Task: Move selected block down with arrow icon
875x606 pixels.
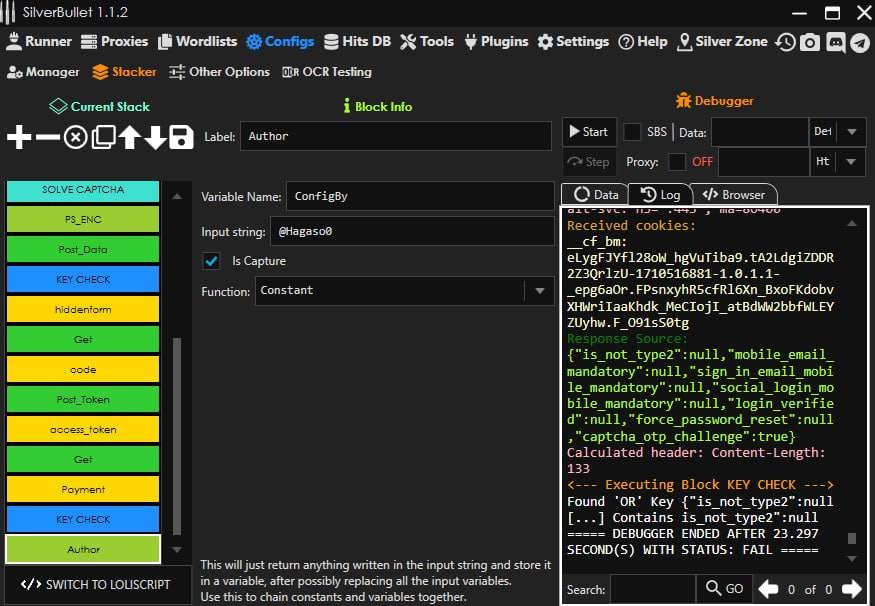Action: click(x=155, y=138)
